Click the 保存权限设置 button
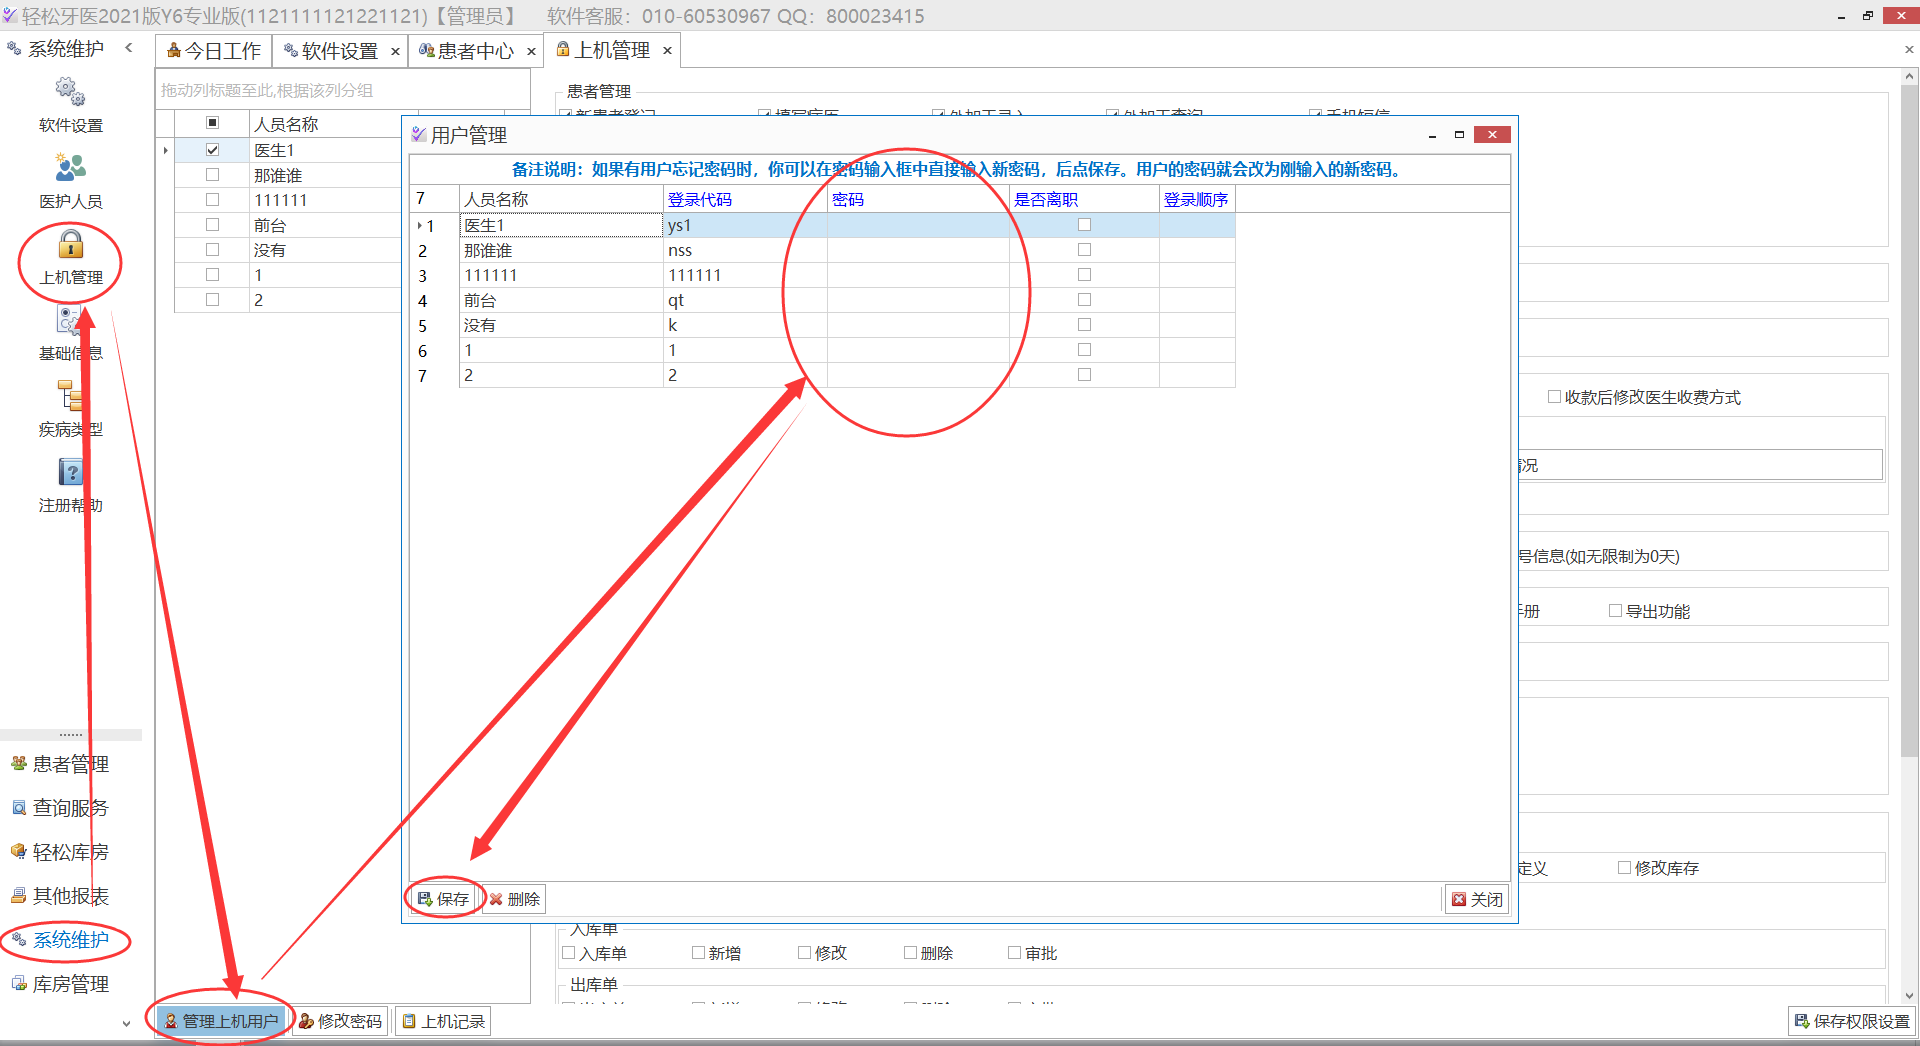The width and height of the screenshot is (1920, 1046). 1852,1021
